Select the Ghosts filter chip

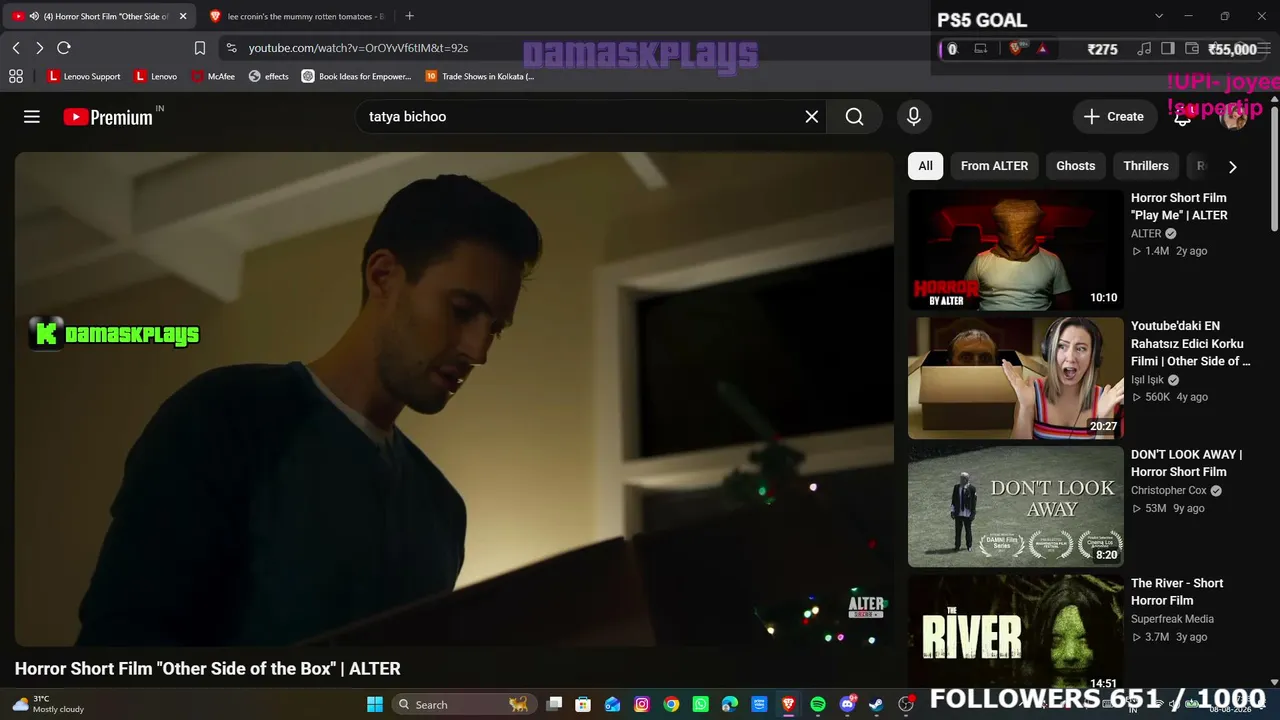pos(1076,166)
